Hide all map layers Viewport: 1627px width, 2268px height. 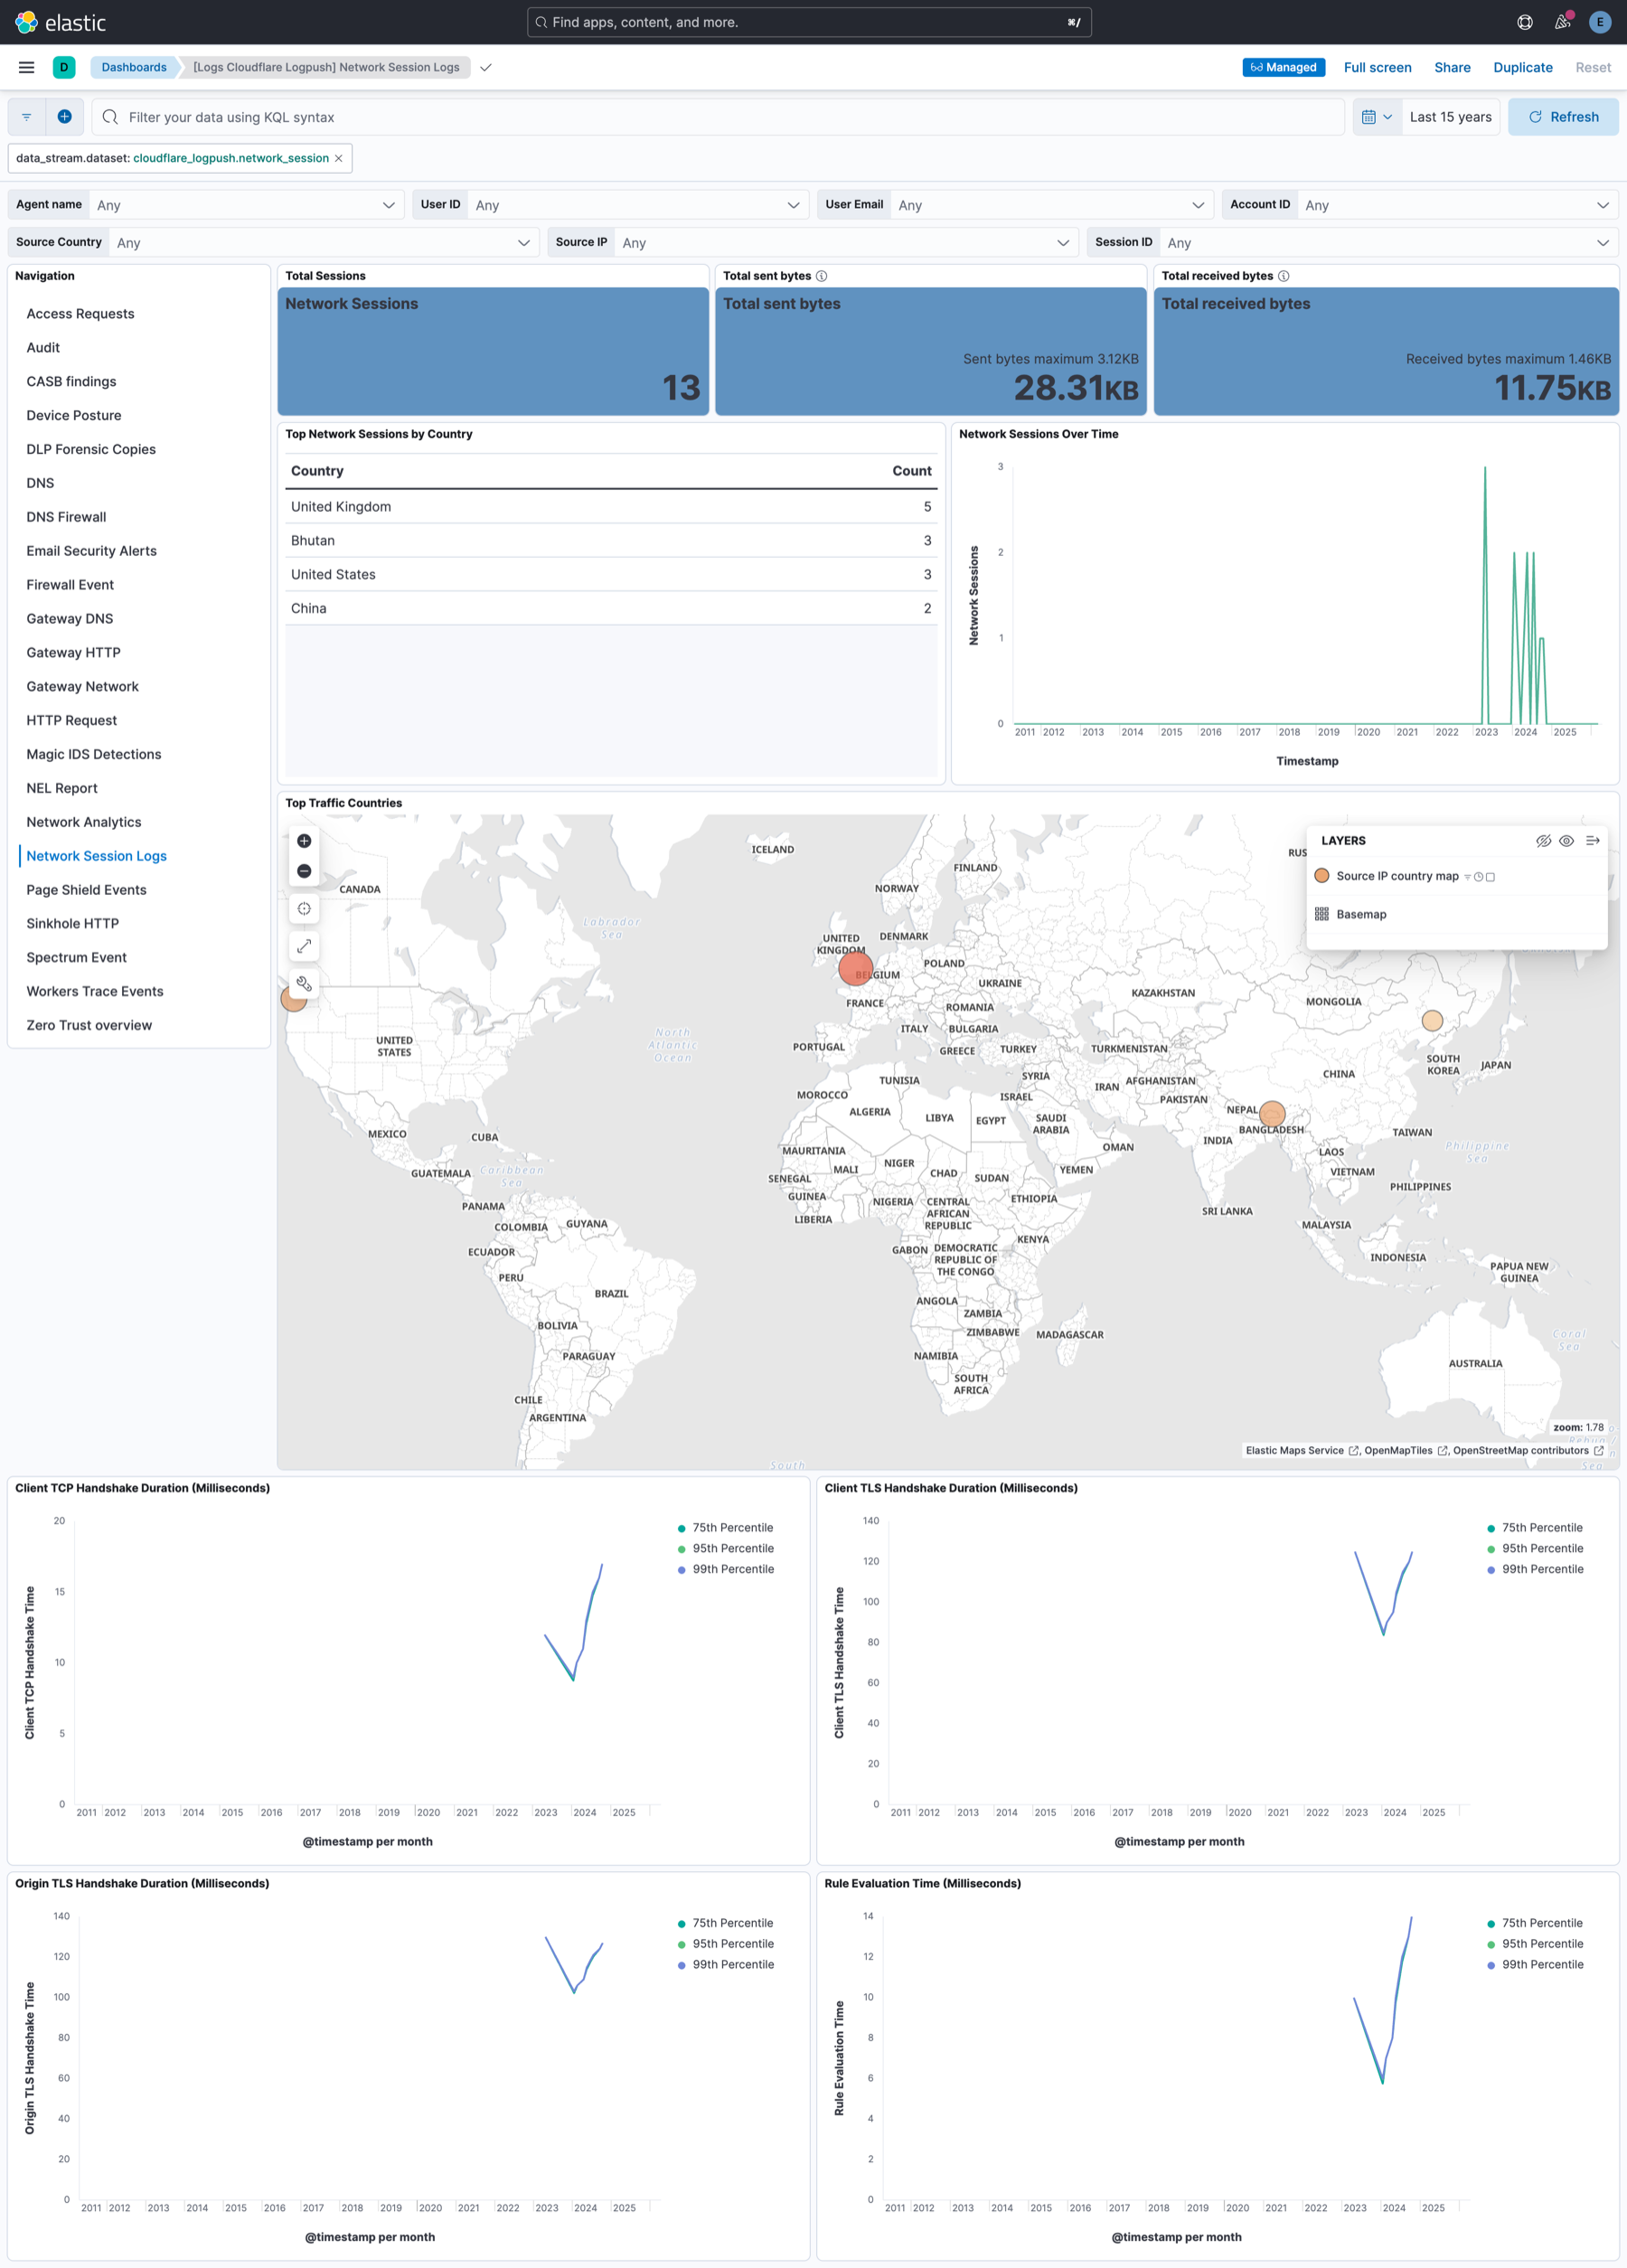[x=1543, y=841]
